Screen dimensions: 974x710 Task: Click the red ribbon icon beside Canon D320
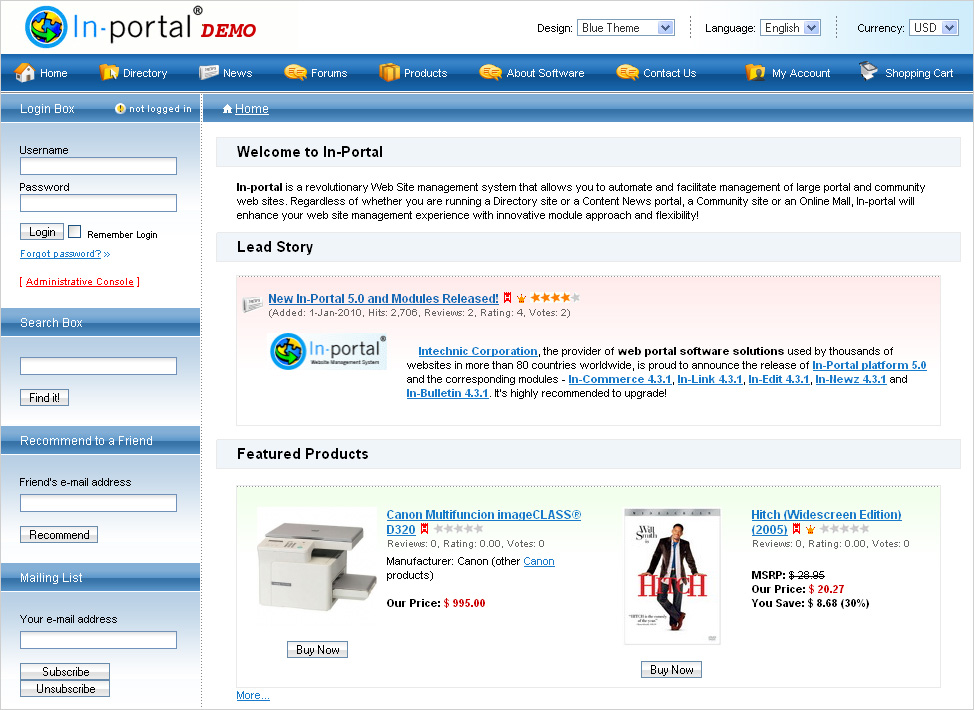pyautogui.click(x=424, y=529)
